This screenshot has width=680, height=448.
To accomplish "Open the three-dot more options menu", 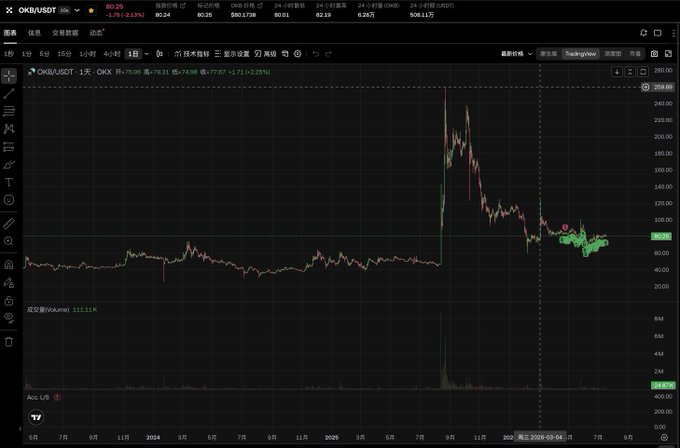I will tap(673, 33).
